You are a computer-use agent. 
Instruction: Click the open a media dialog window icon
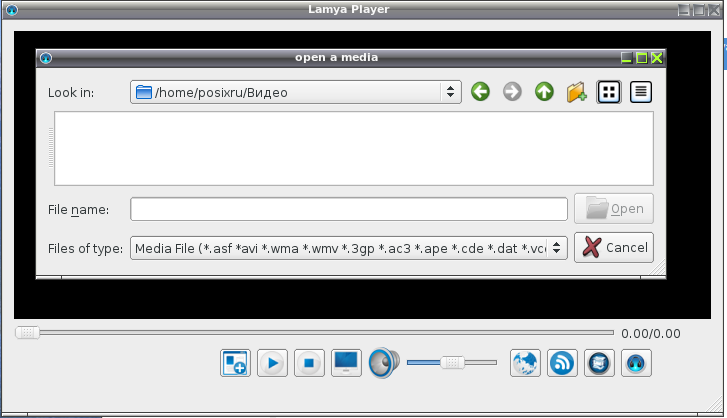(x=45, y=58)
